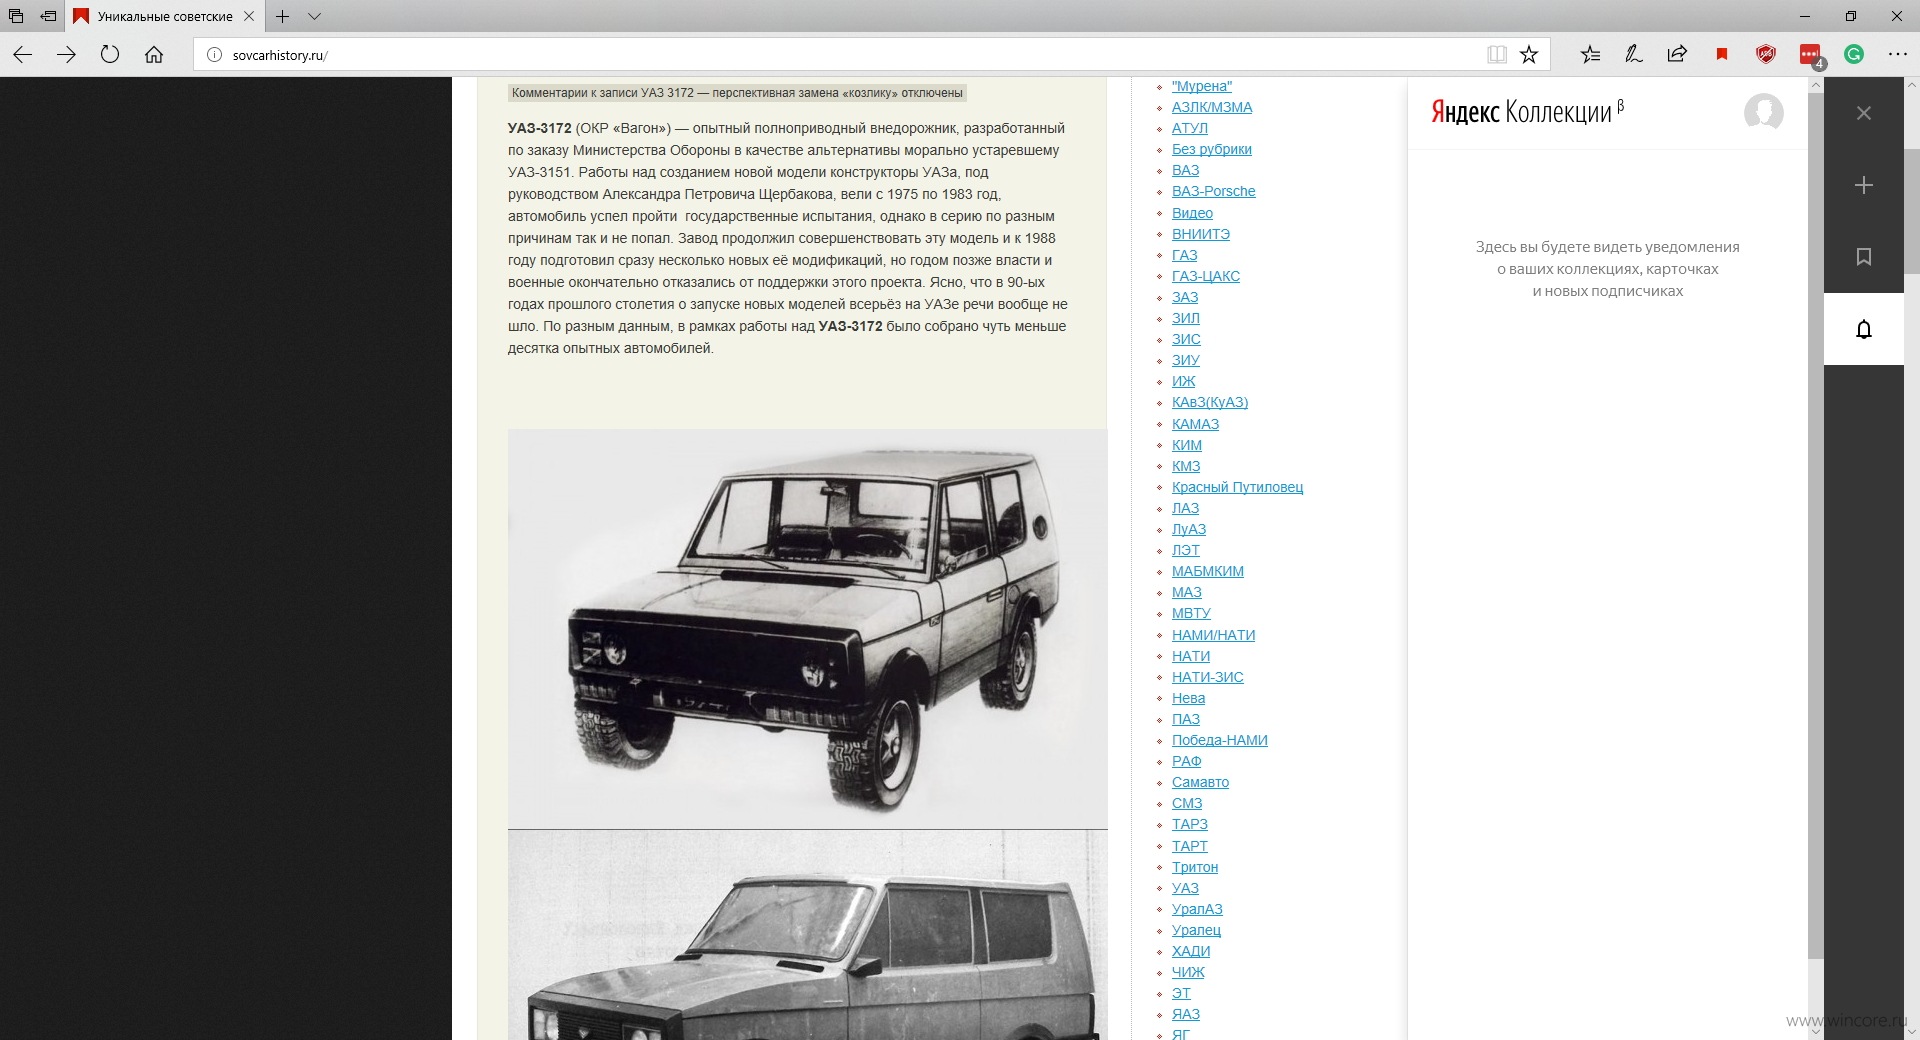1920x1040 pixels.
Task: Open the red shield ad-blocker extension
Action: 1766,55
